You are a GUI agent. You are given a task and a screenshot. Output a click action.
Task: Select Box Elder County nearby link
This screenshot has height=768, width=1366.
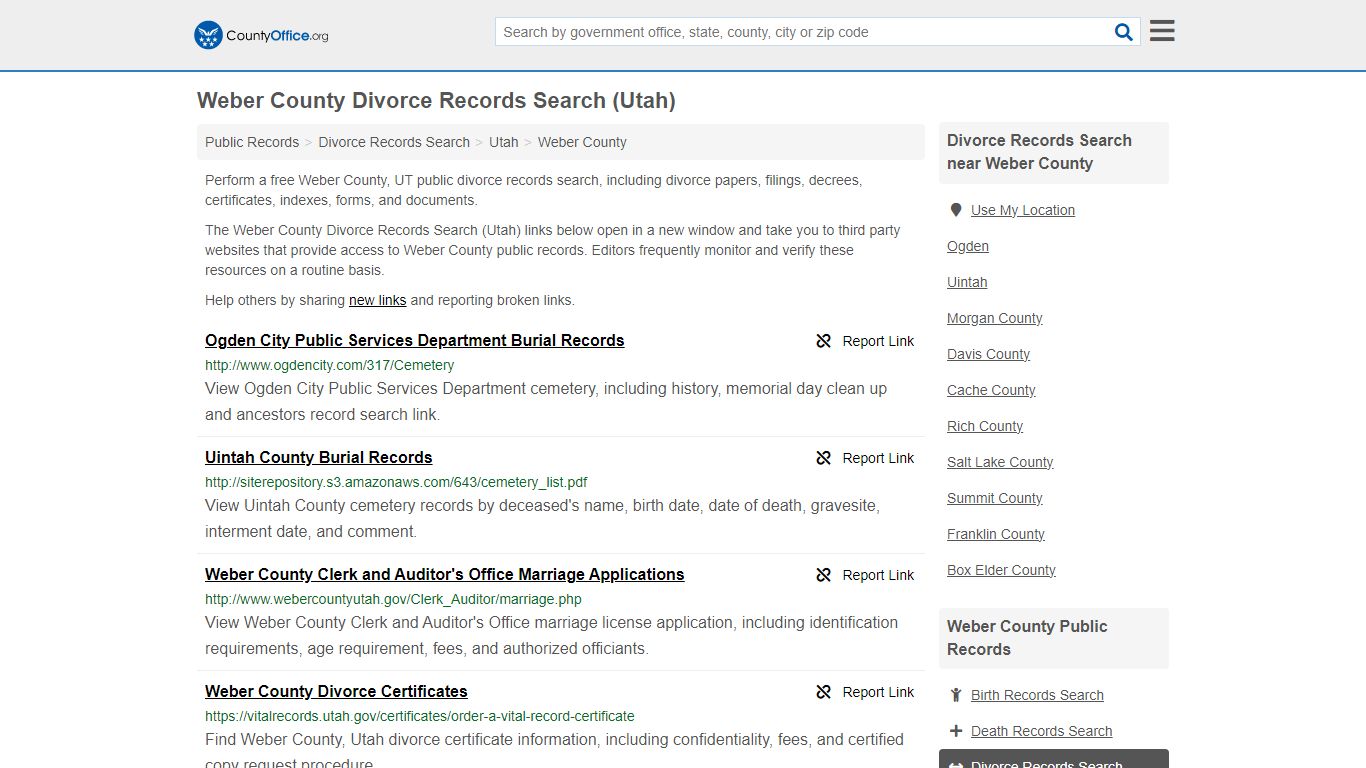[1001, 570]
